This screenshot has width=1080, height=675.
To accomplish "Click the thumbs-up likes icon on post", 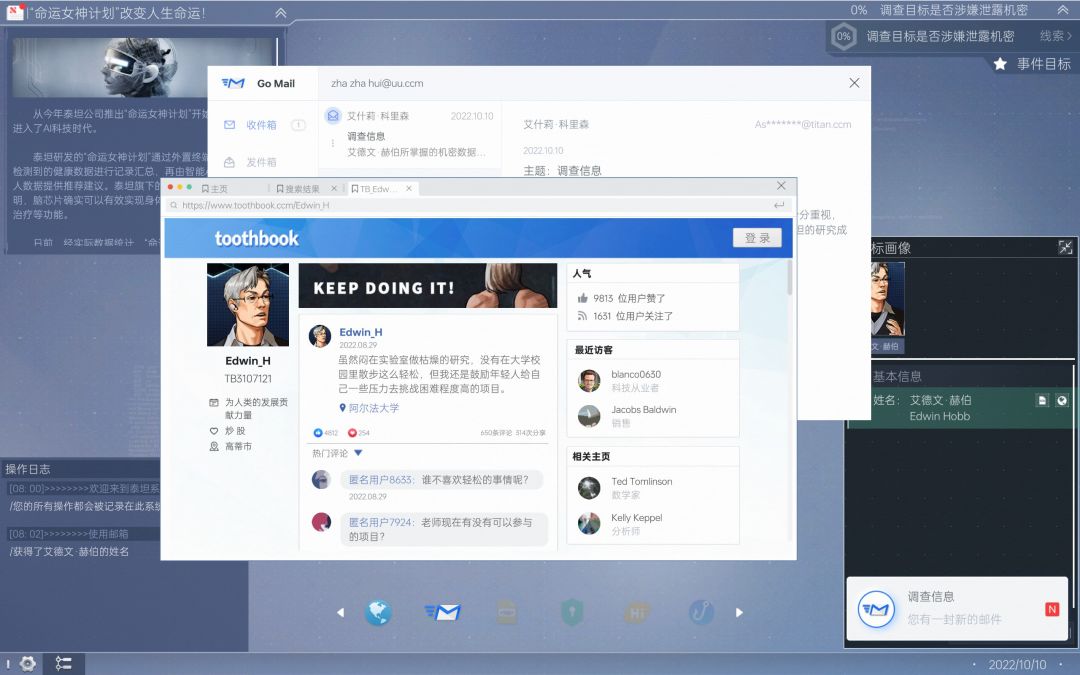I will pyautogui.click(x=318, y=433).
